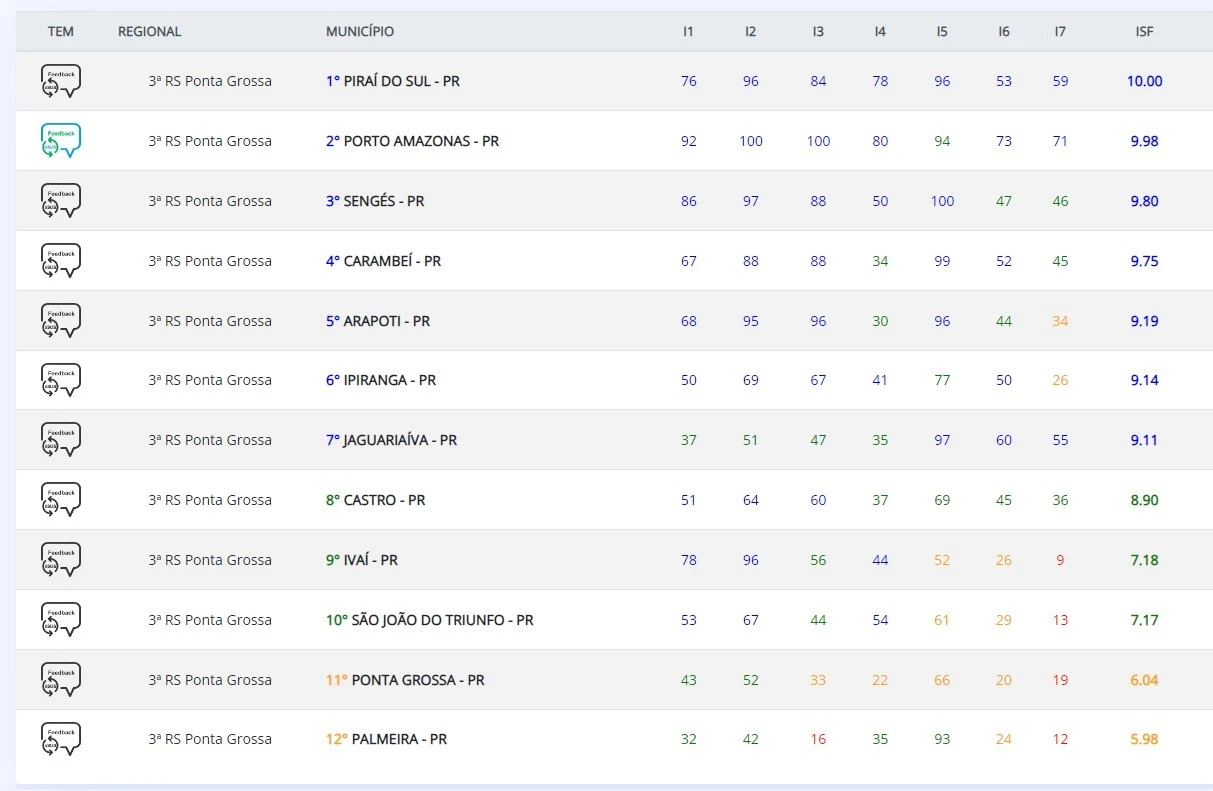Select the 11° PONTA GROSSA - PR municipality

point(405,680)
